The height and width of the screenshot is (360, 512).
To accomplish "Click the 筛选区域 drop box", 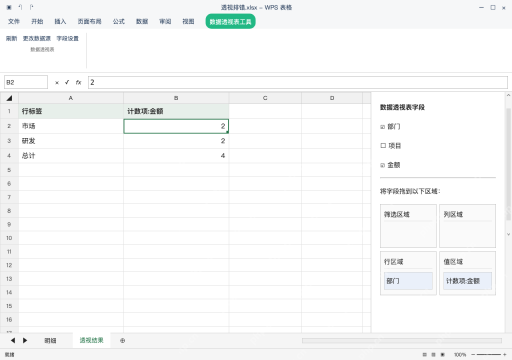I will [408, 226].
